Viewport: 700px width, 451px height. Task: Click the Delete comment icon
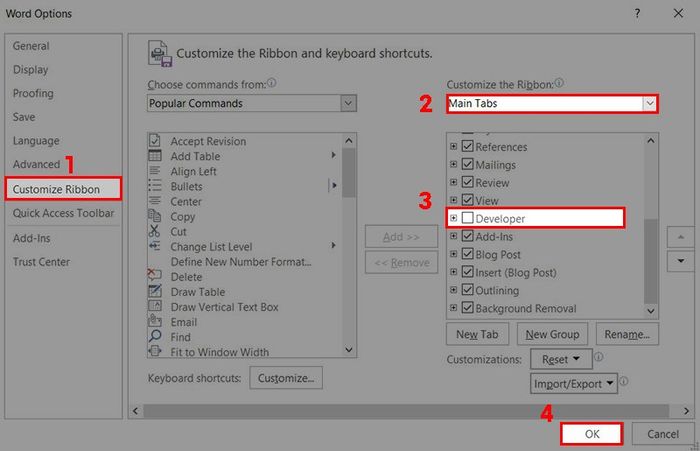154,276
